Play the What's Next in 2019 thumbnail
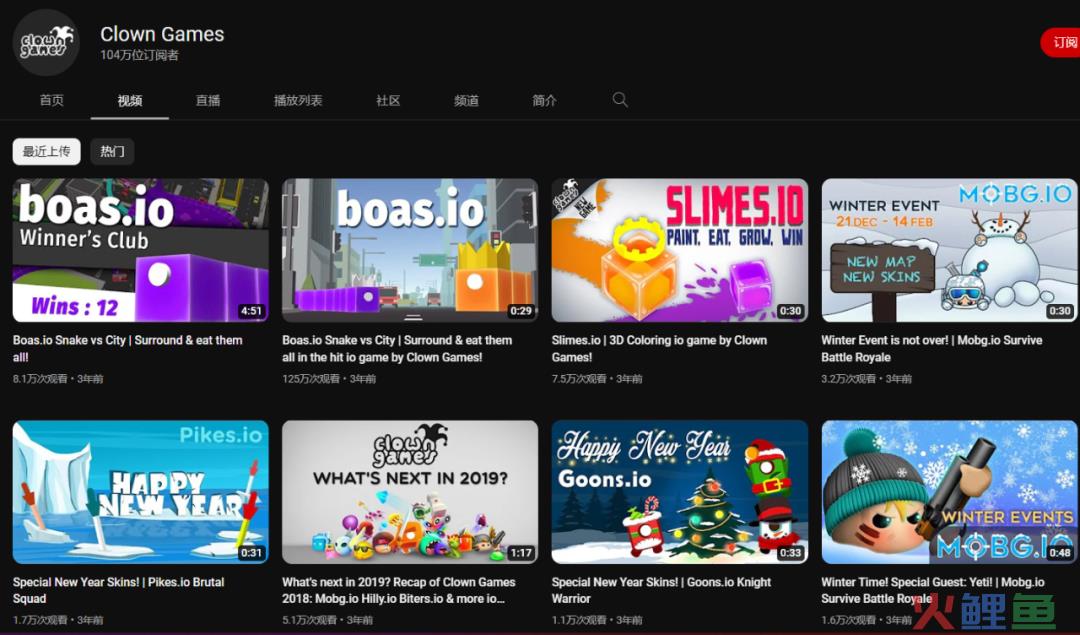 [x=410, y=492]
